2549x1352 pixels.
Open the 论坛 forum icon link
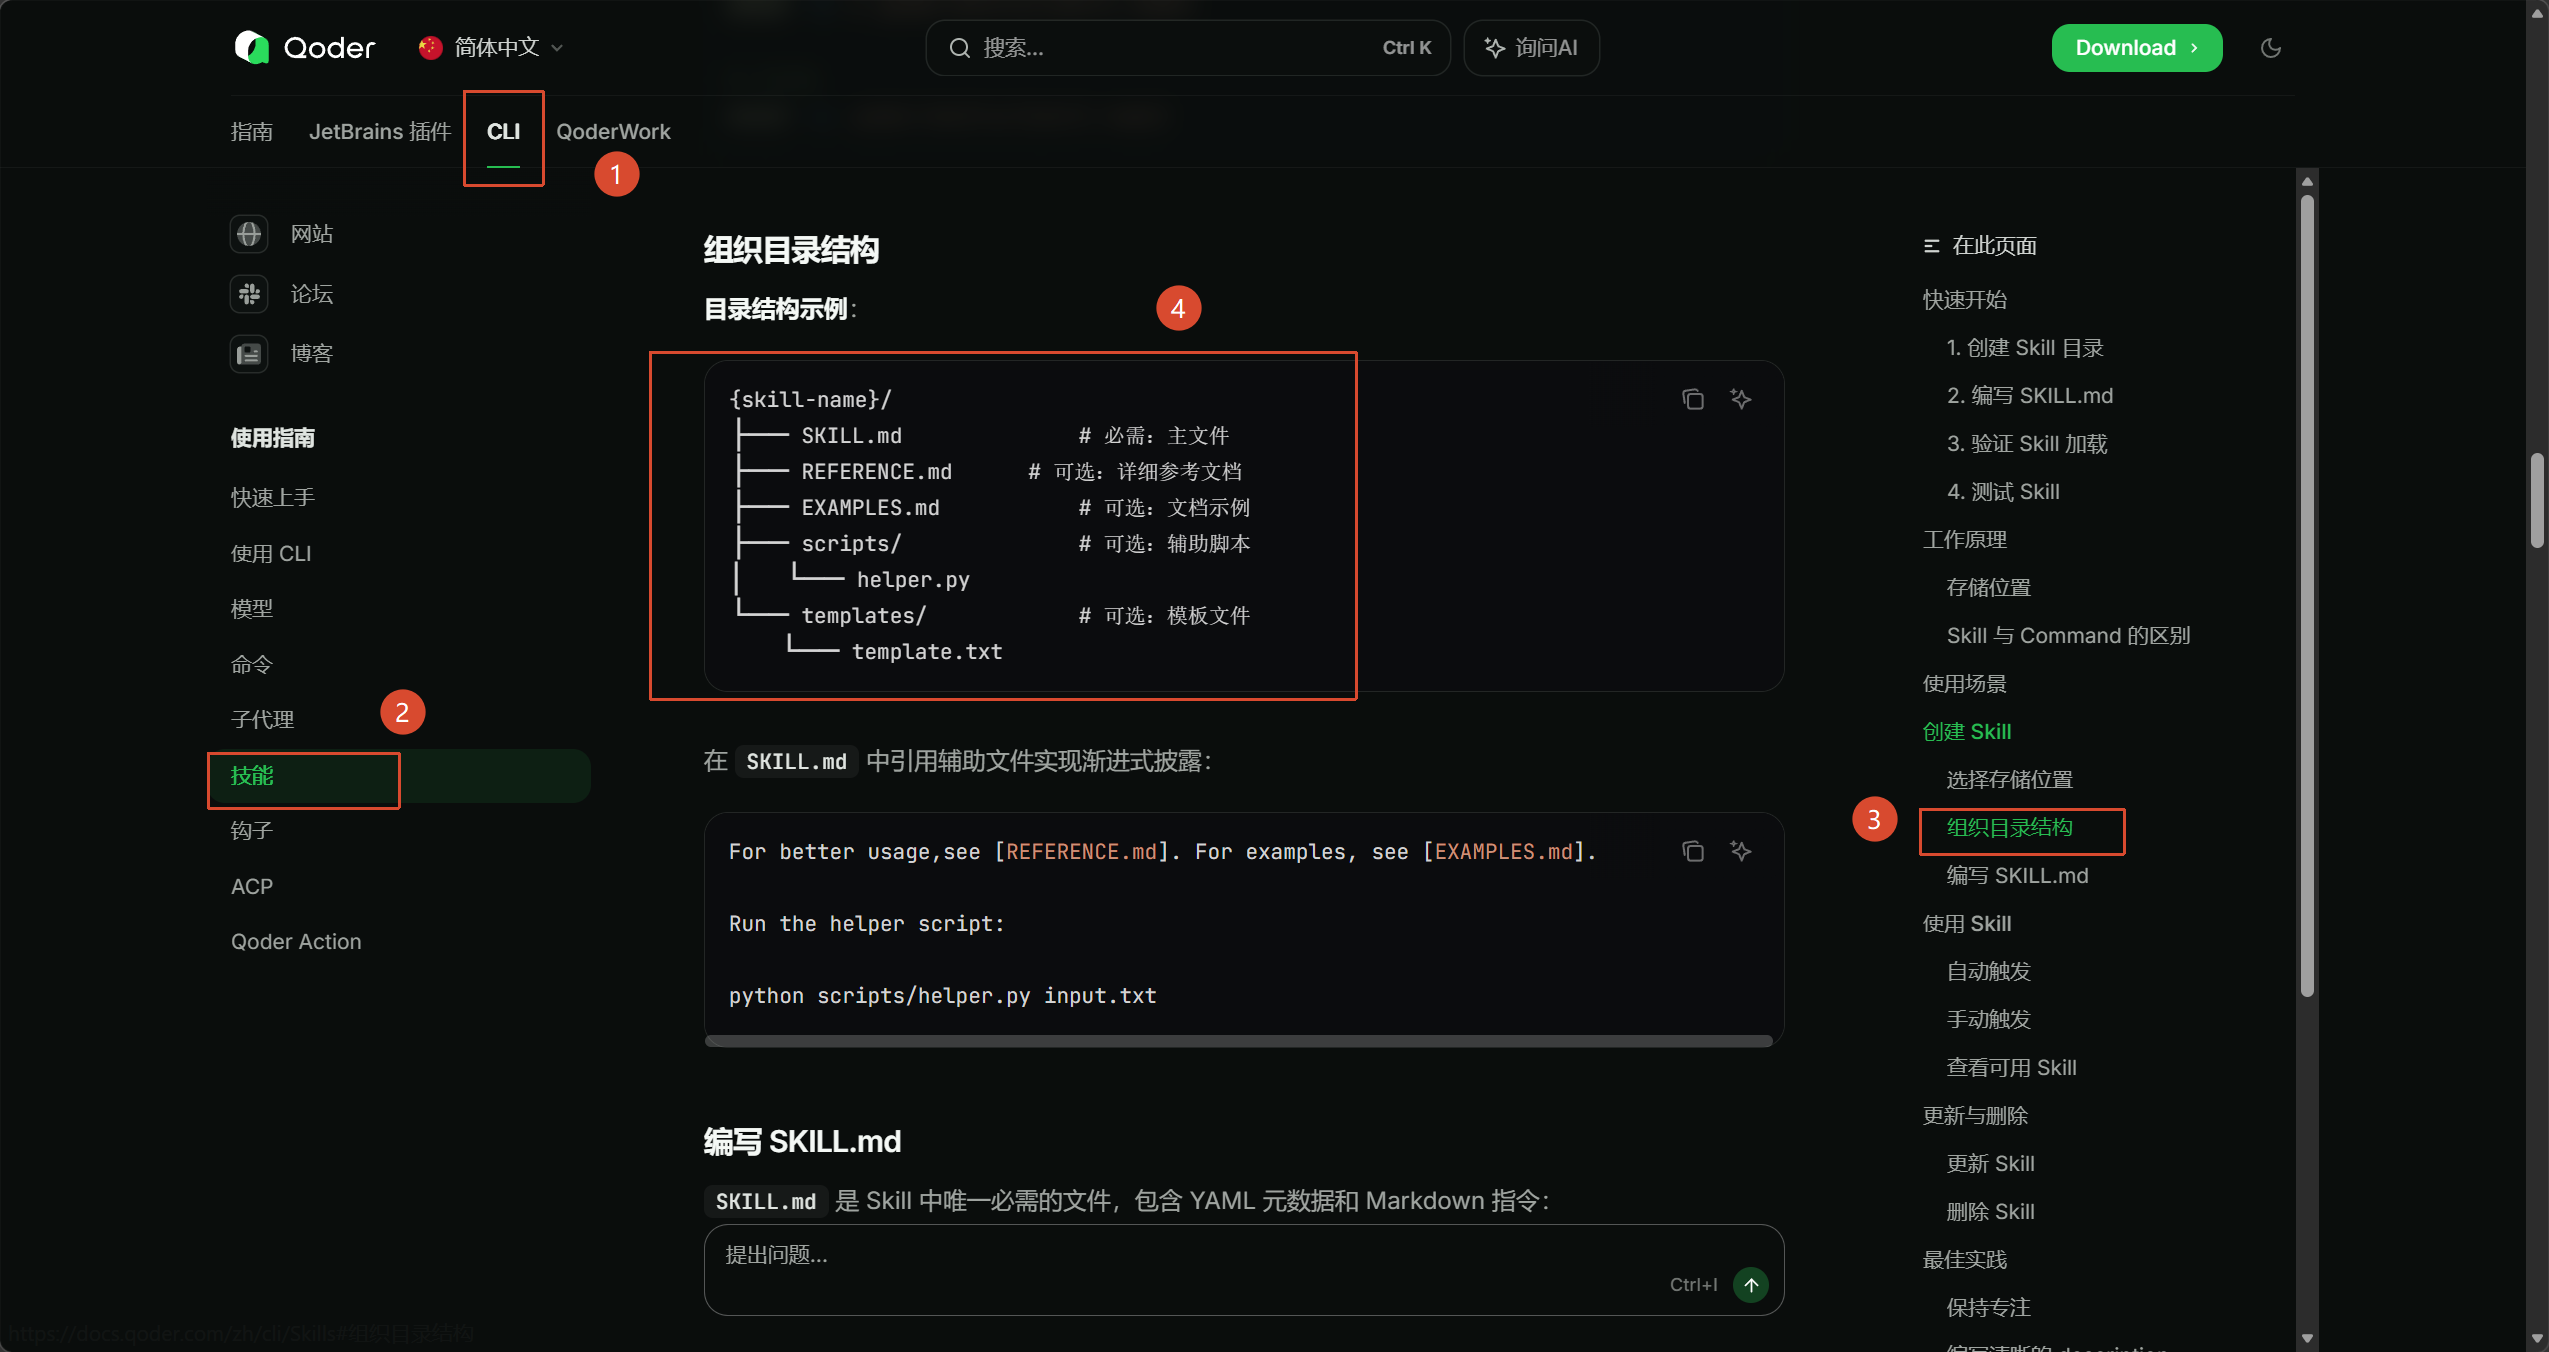249,294
